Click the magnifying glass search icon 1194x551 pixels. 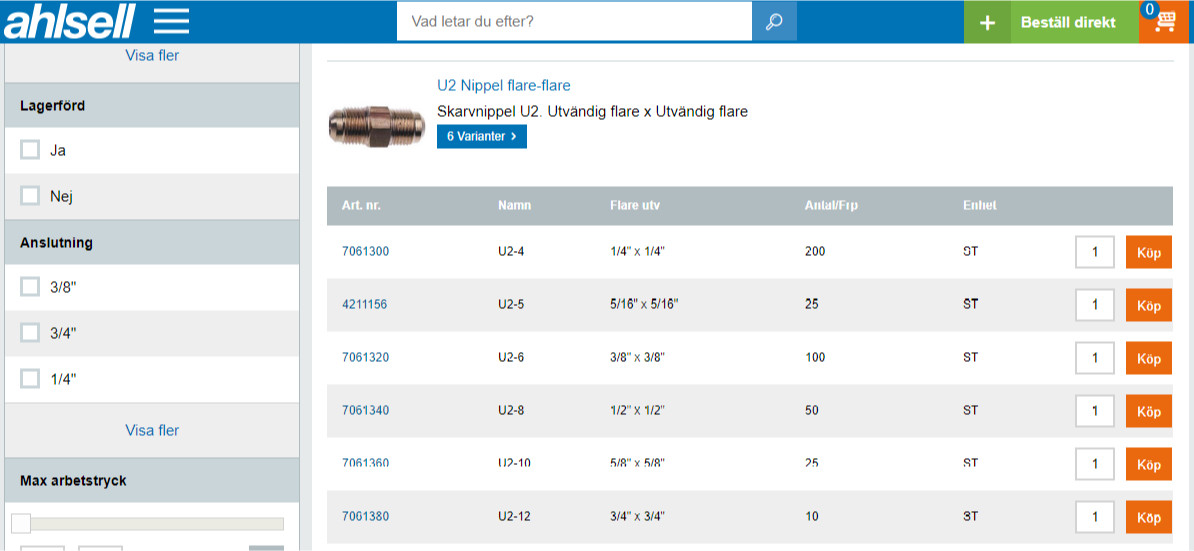point(774,21)
